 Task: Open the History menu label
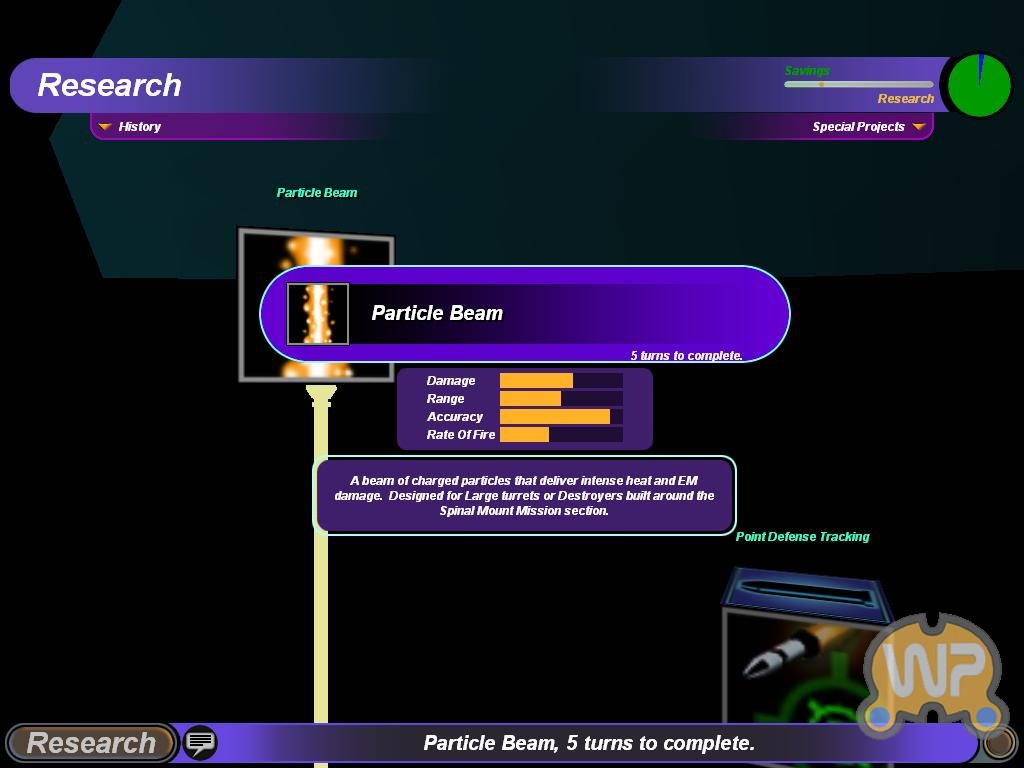139,127
